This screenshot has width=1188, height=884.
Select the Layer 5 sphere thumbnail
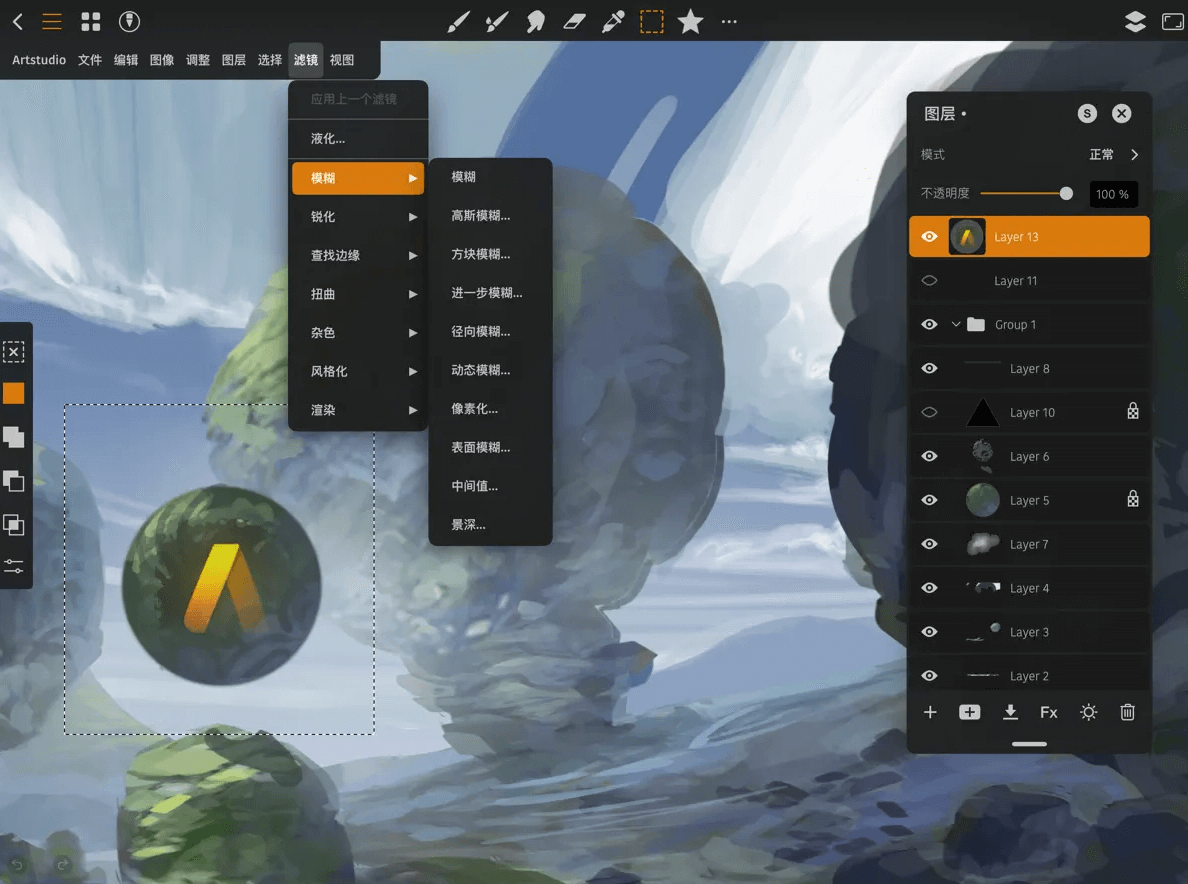[x=983, y=500]
